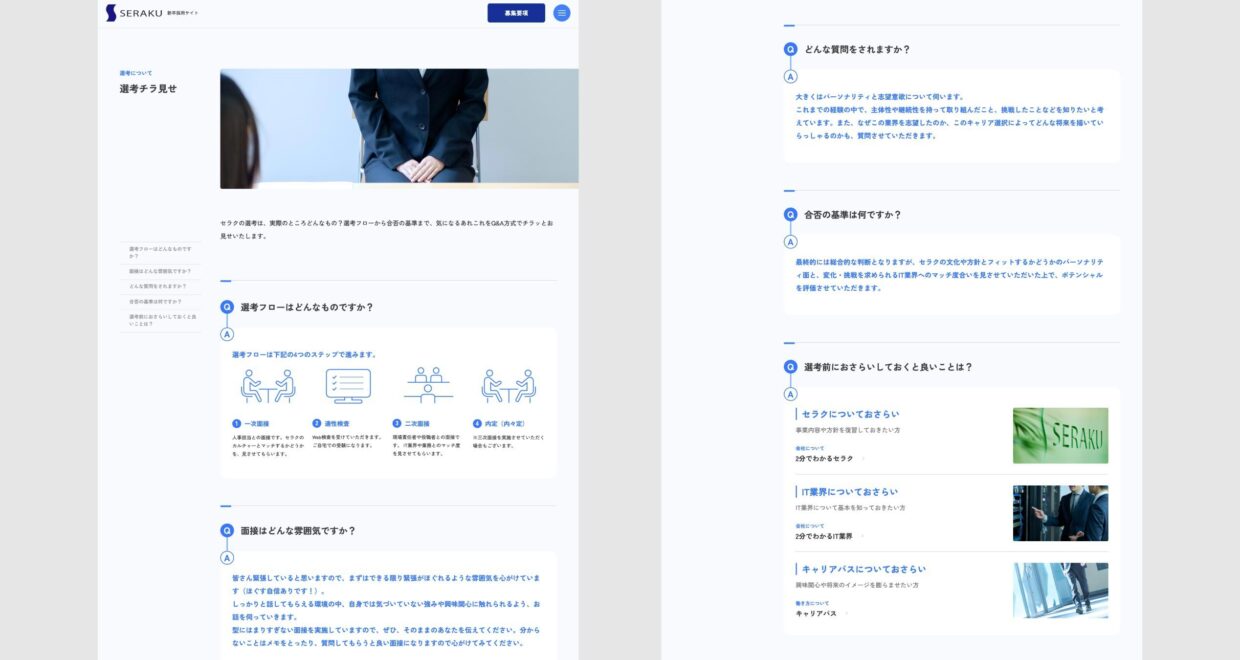Screen dimensions: 1240x660
Task: Click the 一次面接 two-person interview icon
Action: tap(267, 386)
